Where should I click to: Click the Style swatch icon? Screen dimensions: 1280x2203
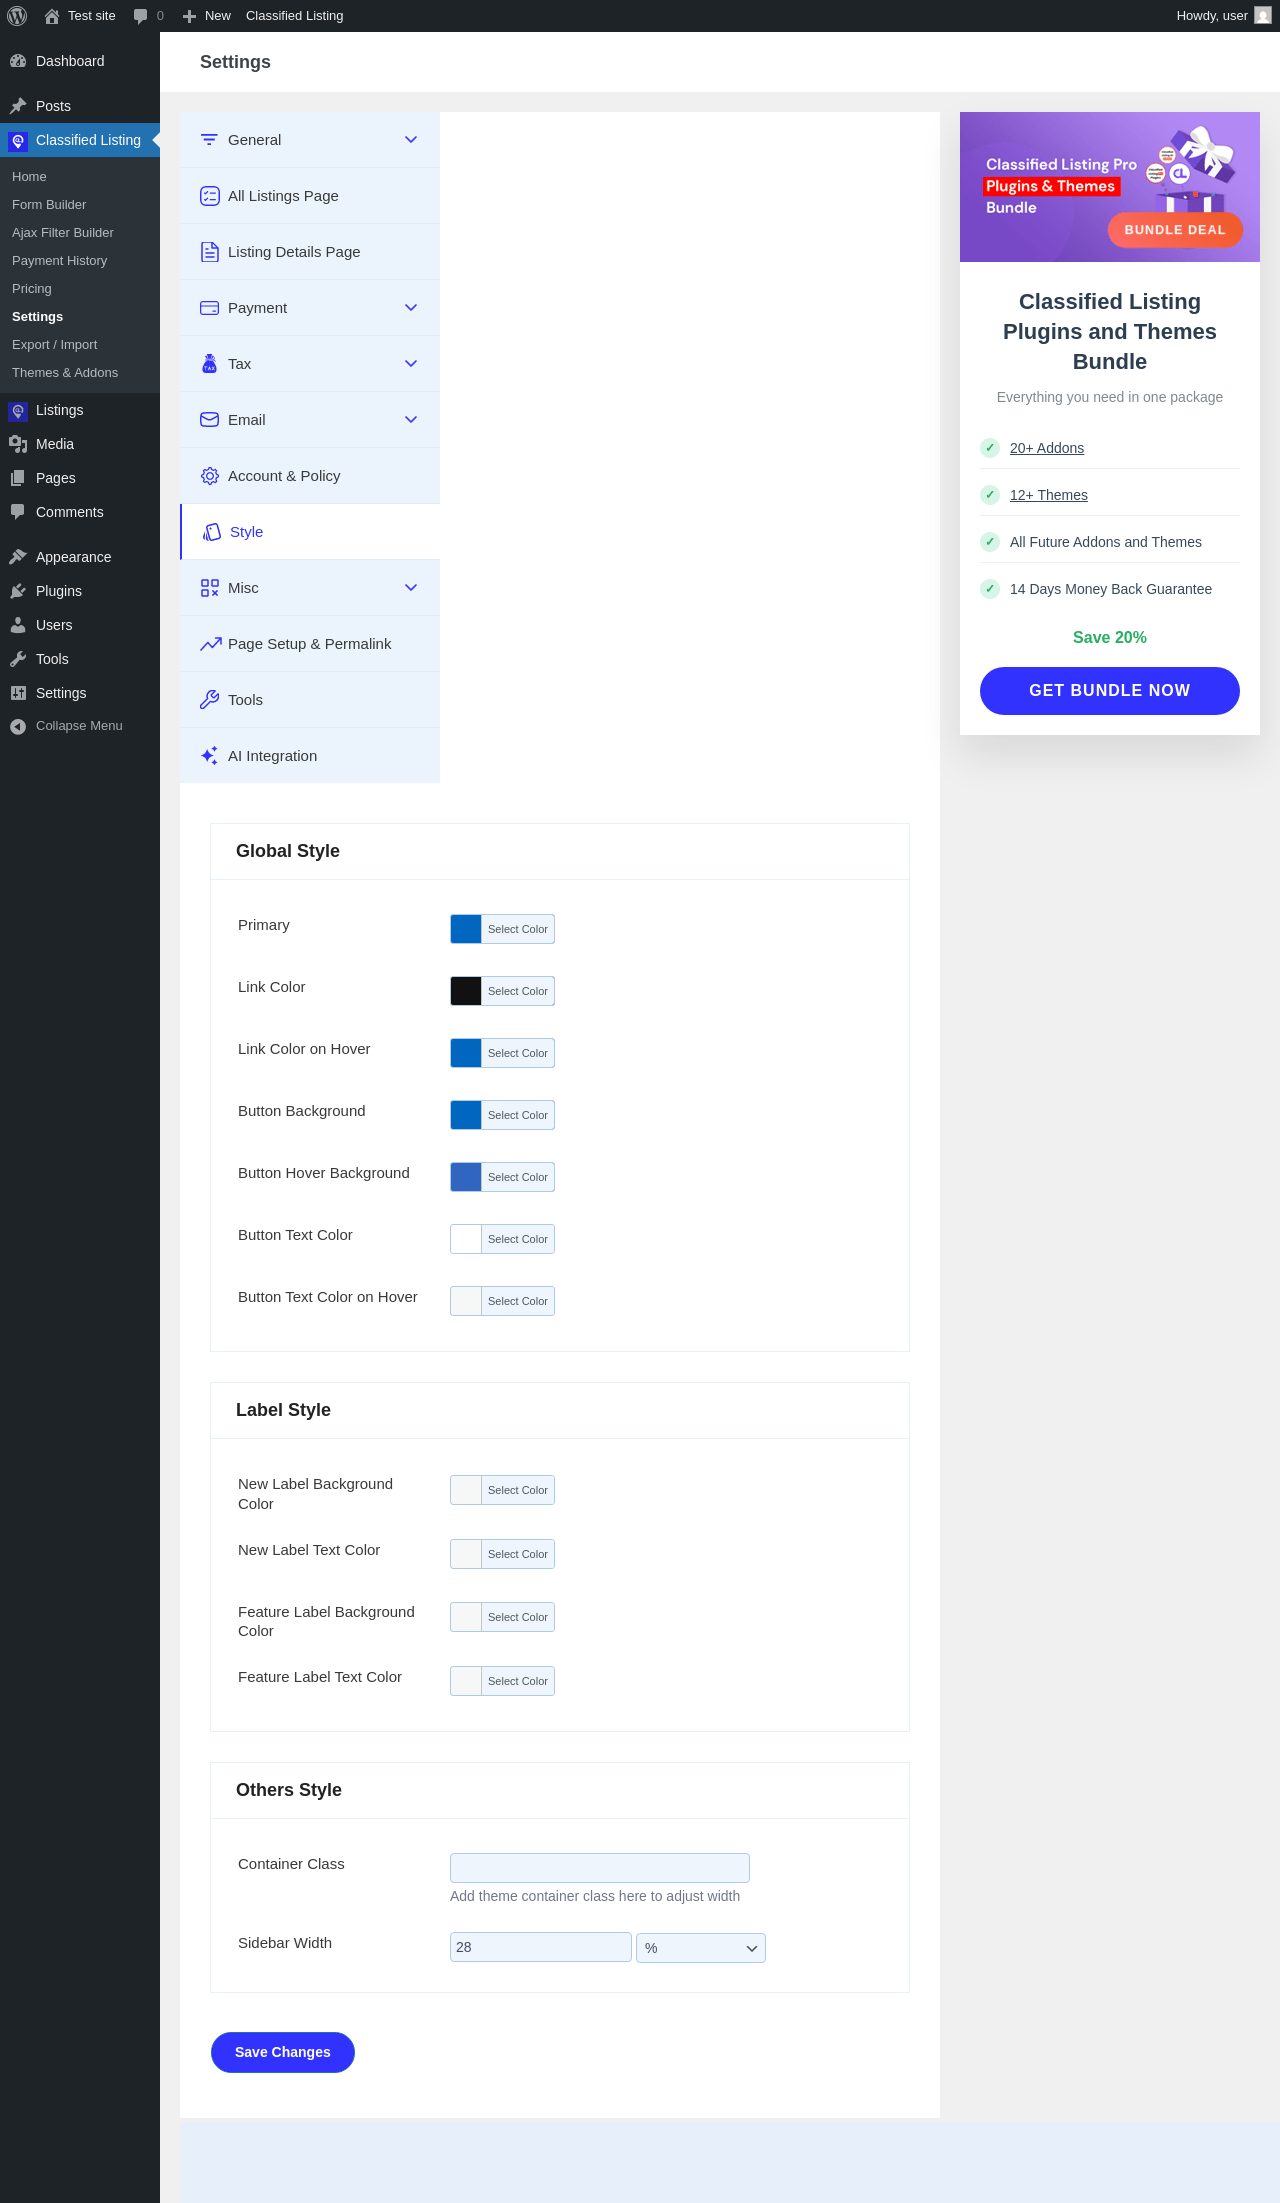211,532
